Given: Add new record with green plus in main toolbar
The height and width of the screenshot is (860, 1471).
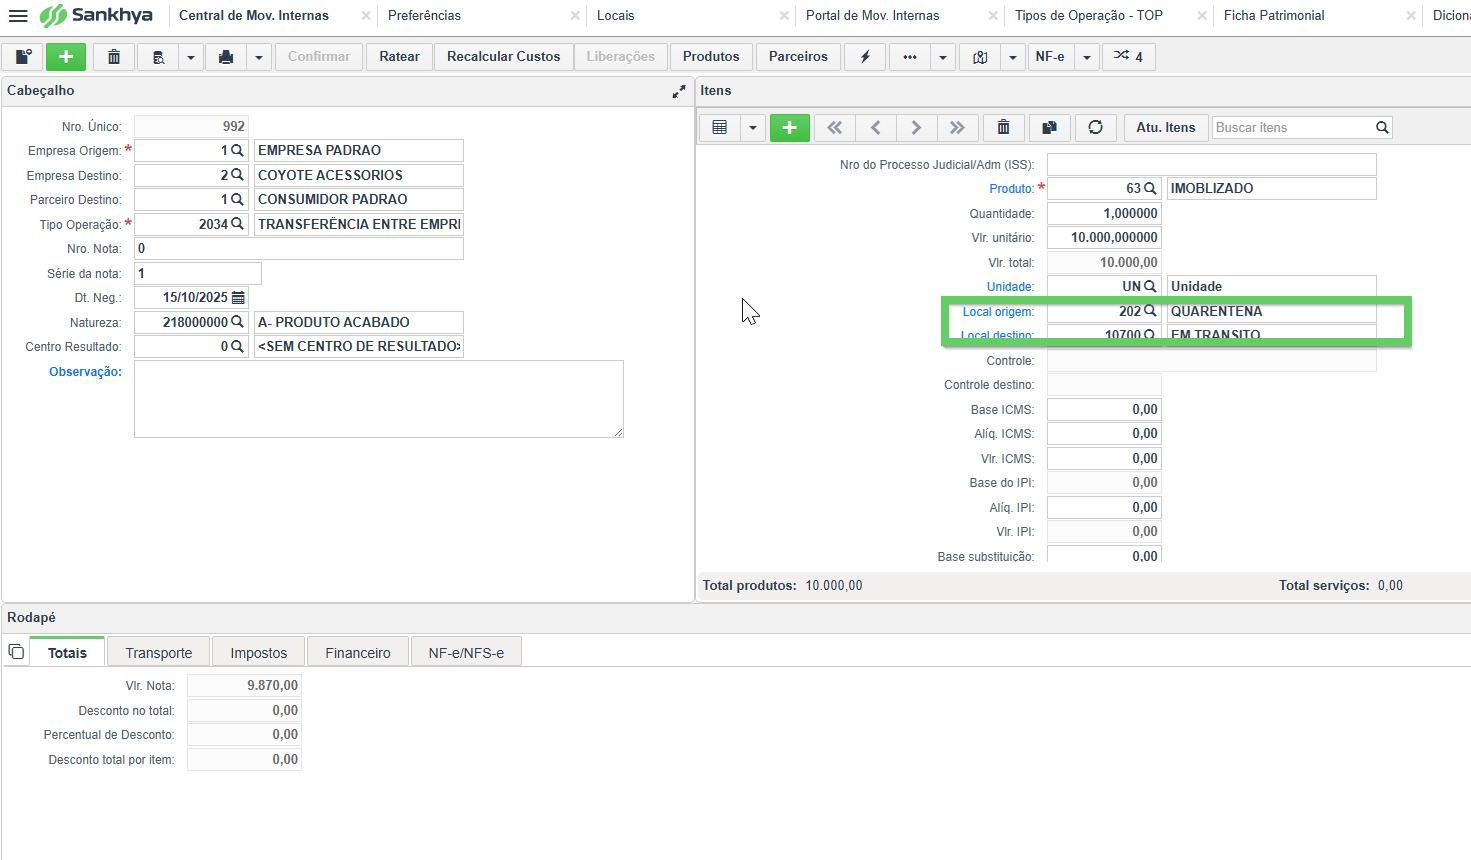Looking at the screenshot, I should pyautogui.click(x=66, y=57).
